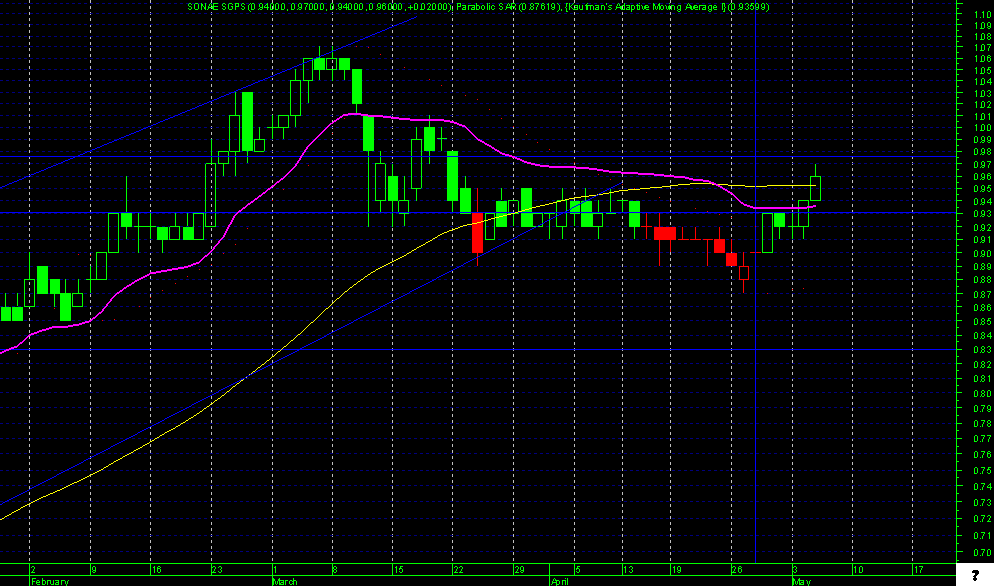Click the date label 29 on time axis
This screenshot has height=586, width=994.
pos(519,570)
